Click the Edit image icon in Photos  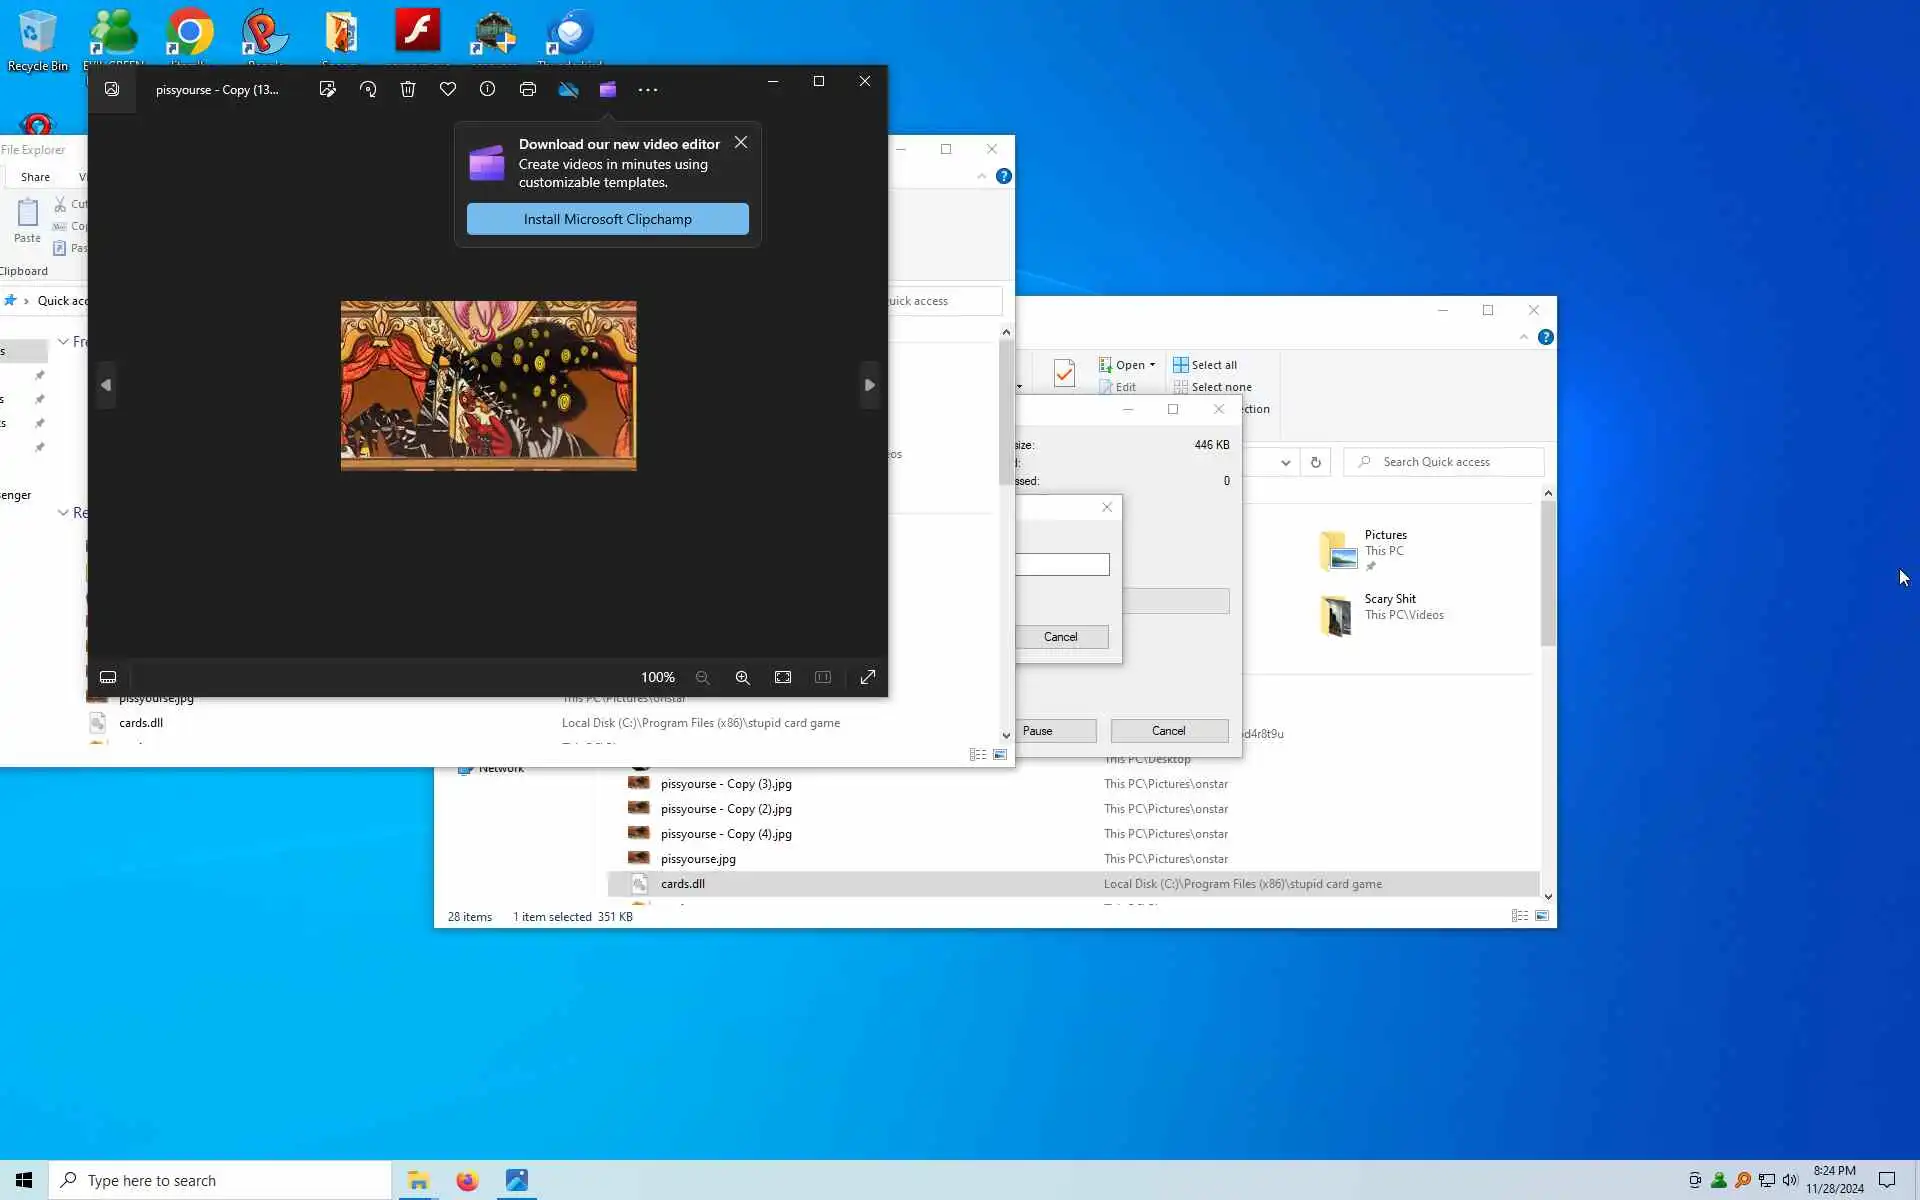tap(327, 90)
